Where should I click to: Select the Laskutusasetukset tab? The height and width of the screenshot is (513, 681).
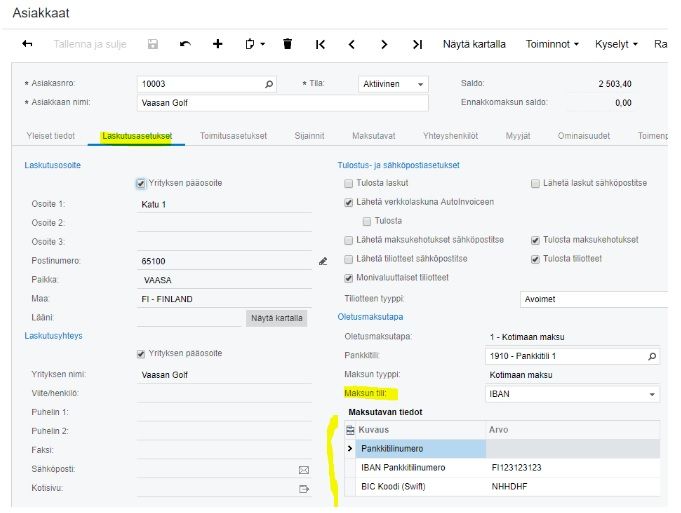pos(137,136)
